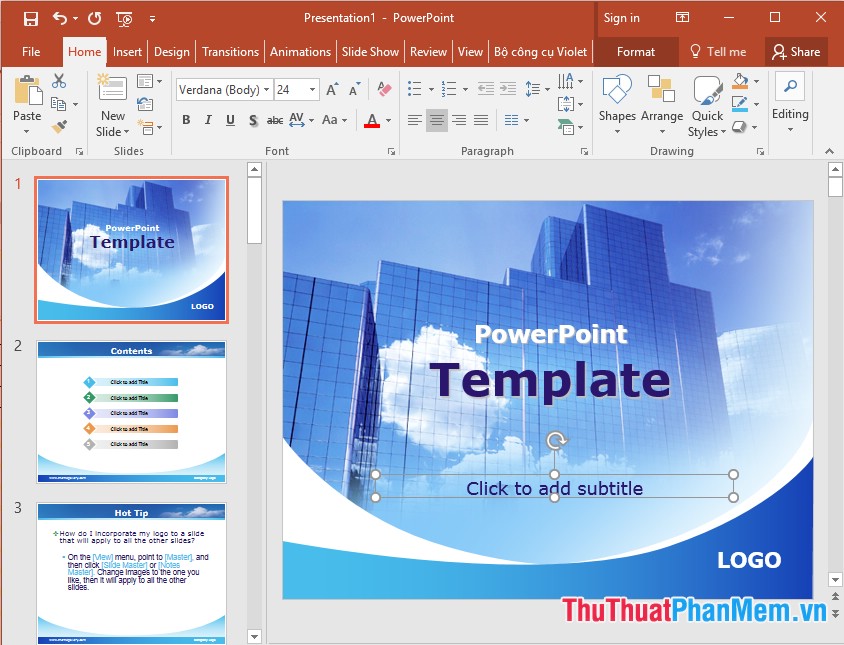Toggle italic formatting

207,119
